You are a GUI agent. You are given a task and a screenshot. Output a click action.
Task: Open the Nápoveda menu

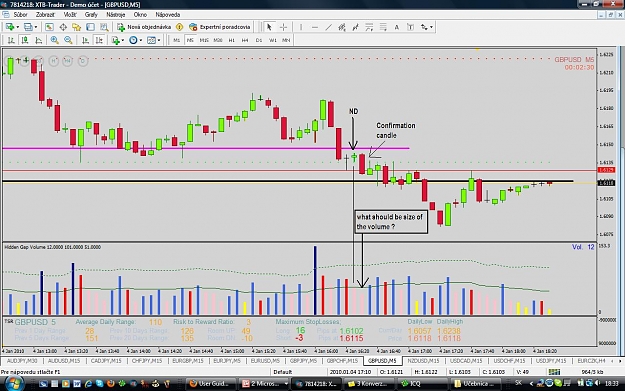pos(168,15)
